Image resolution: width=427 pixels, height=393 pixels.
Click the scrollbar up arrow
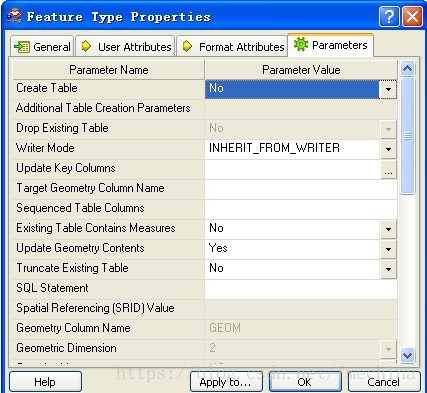[407, 69]
